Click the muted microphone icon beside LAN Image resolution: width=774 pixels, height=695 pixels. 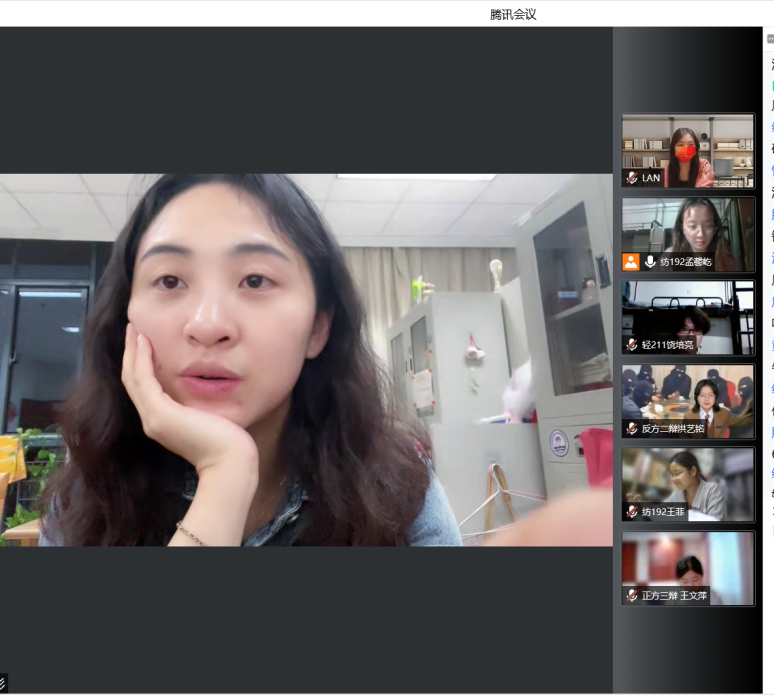point(632,178)
